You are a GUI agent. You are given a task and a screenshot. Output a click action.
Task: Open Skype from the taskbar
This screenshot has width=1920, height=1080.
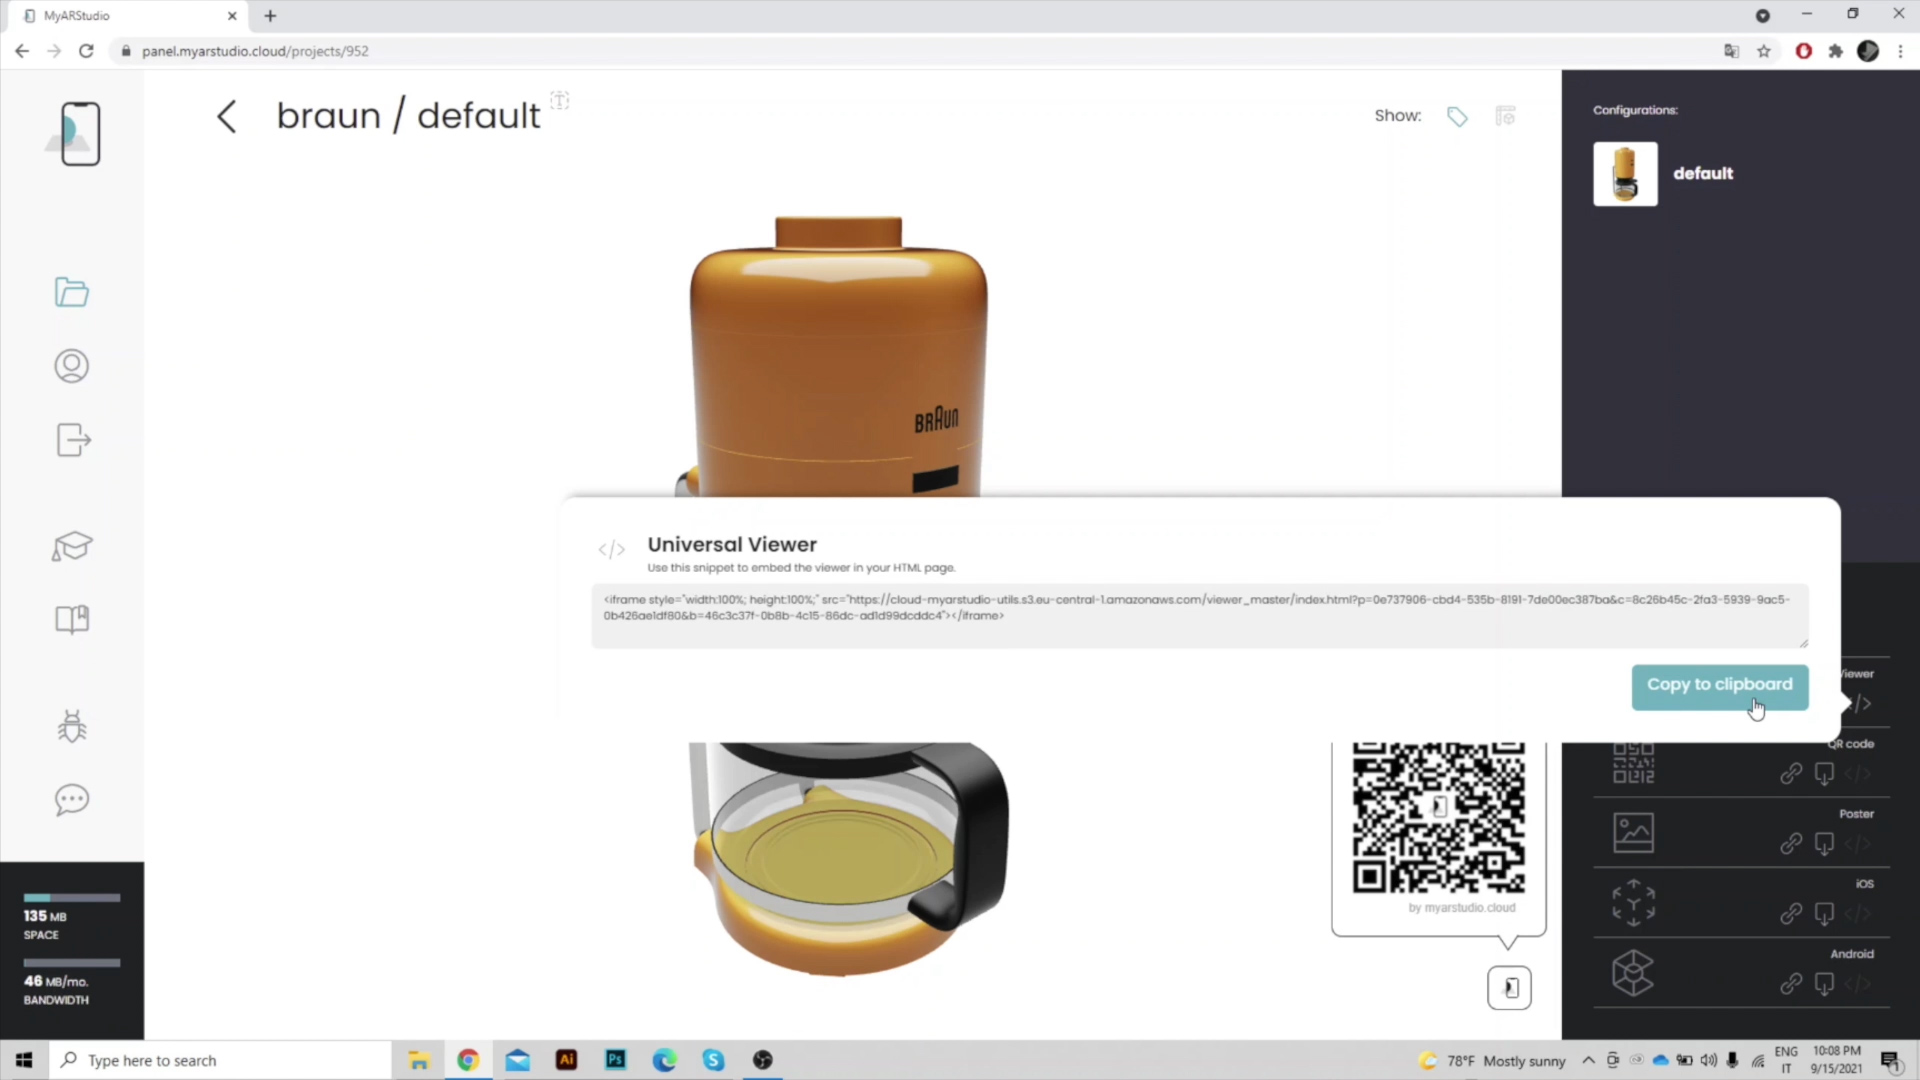point(713,1060)
